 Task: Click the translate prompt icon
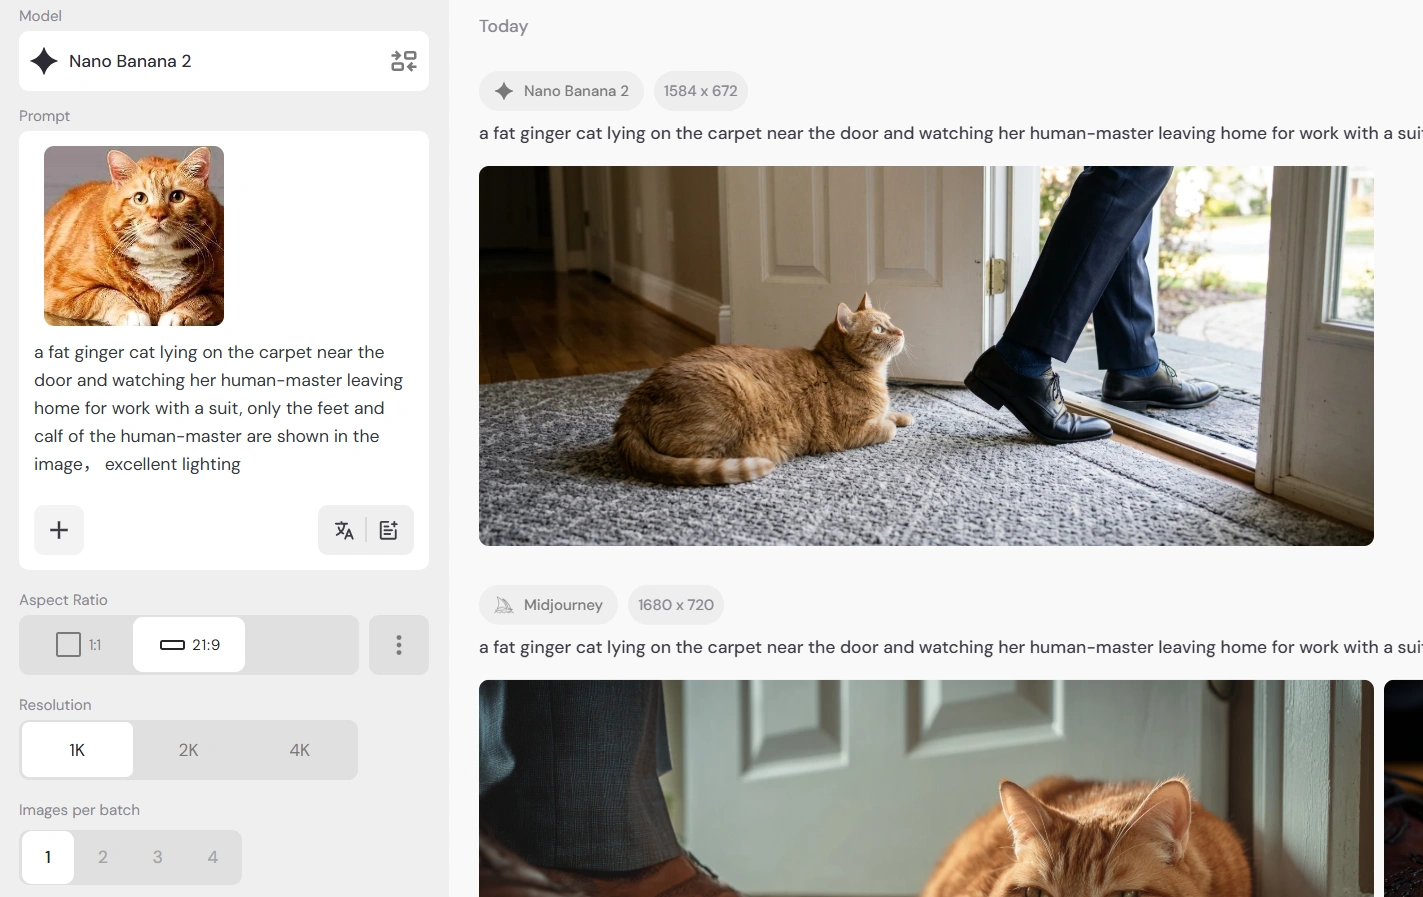point(344,530)
